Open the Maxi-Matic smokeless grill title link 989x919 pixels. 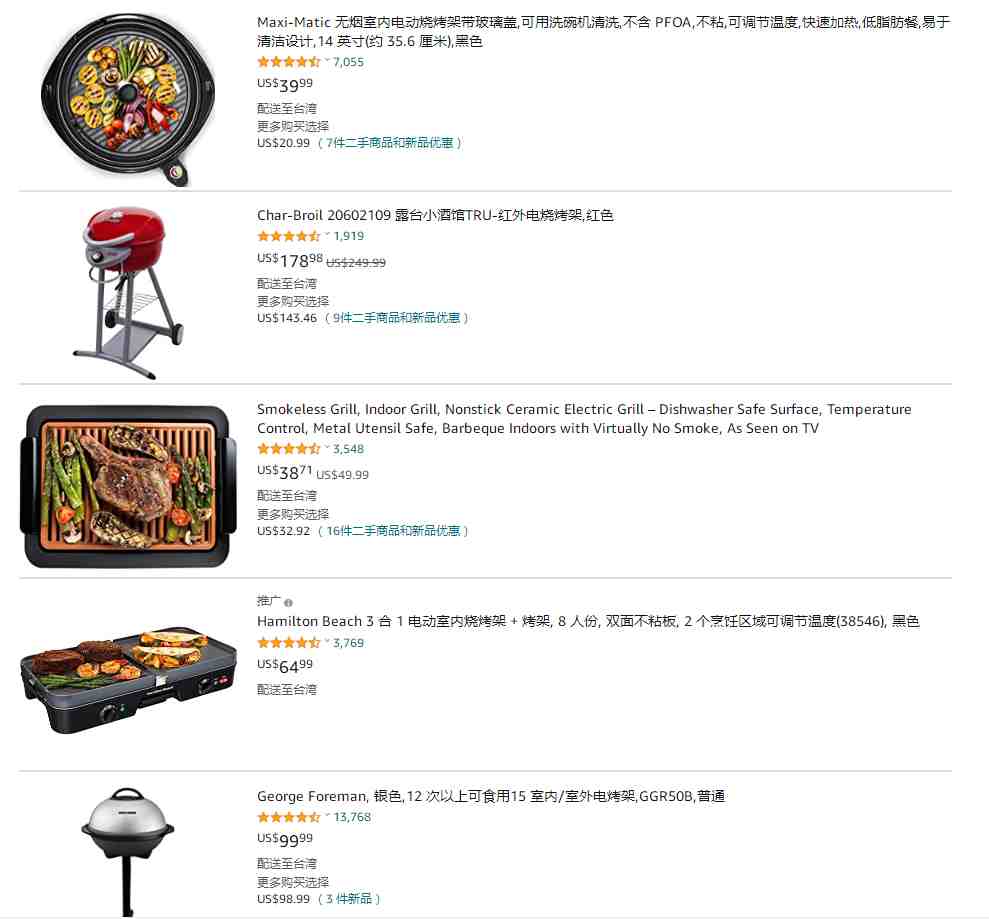[x=603, y=32]
